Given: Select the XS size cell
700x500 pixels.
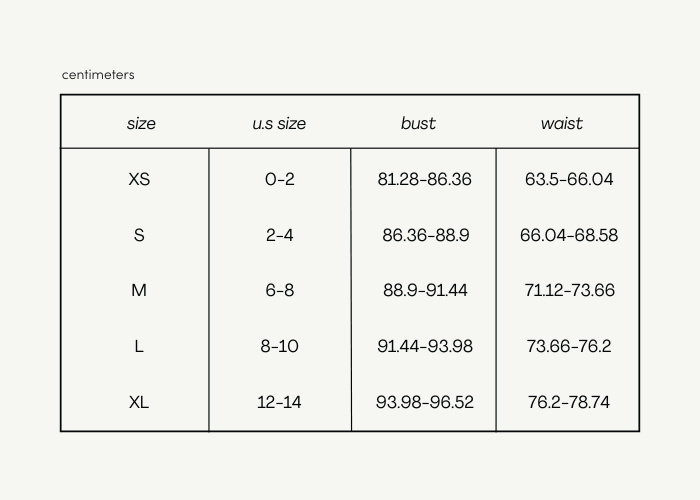Looking at the screenshot, I should pos(139,180).
